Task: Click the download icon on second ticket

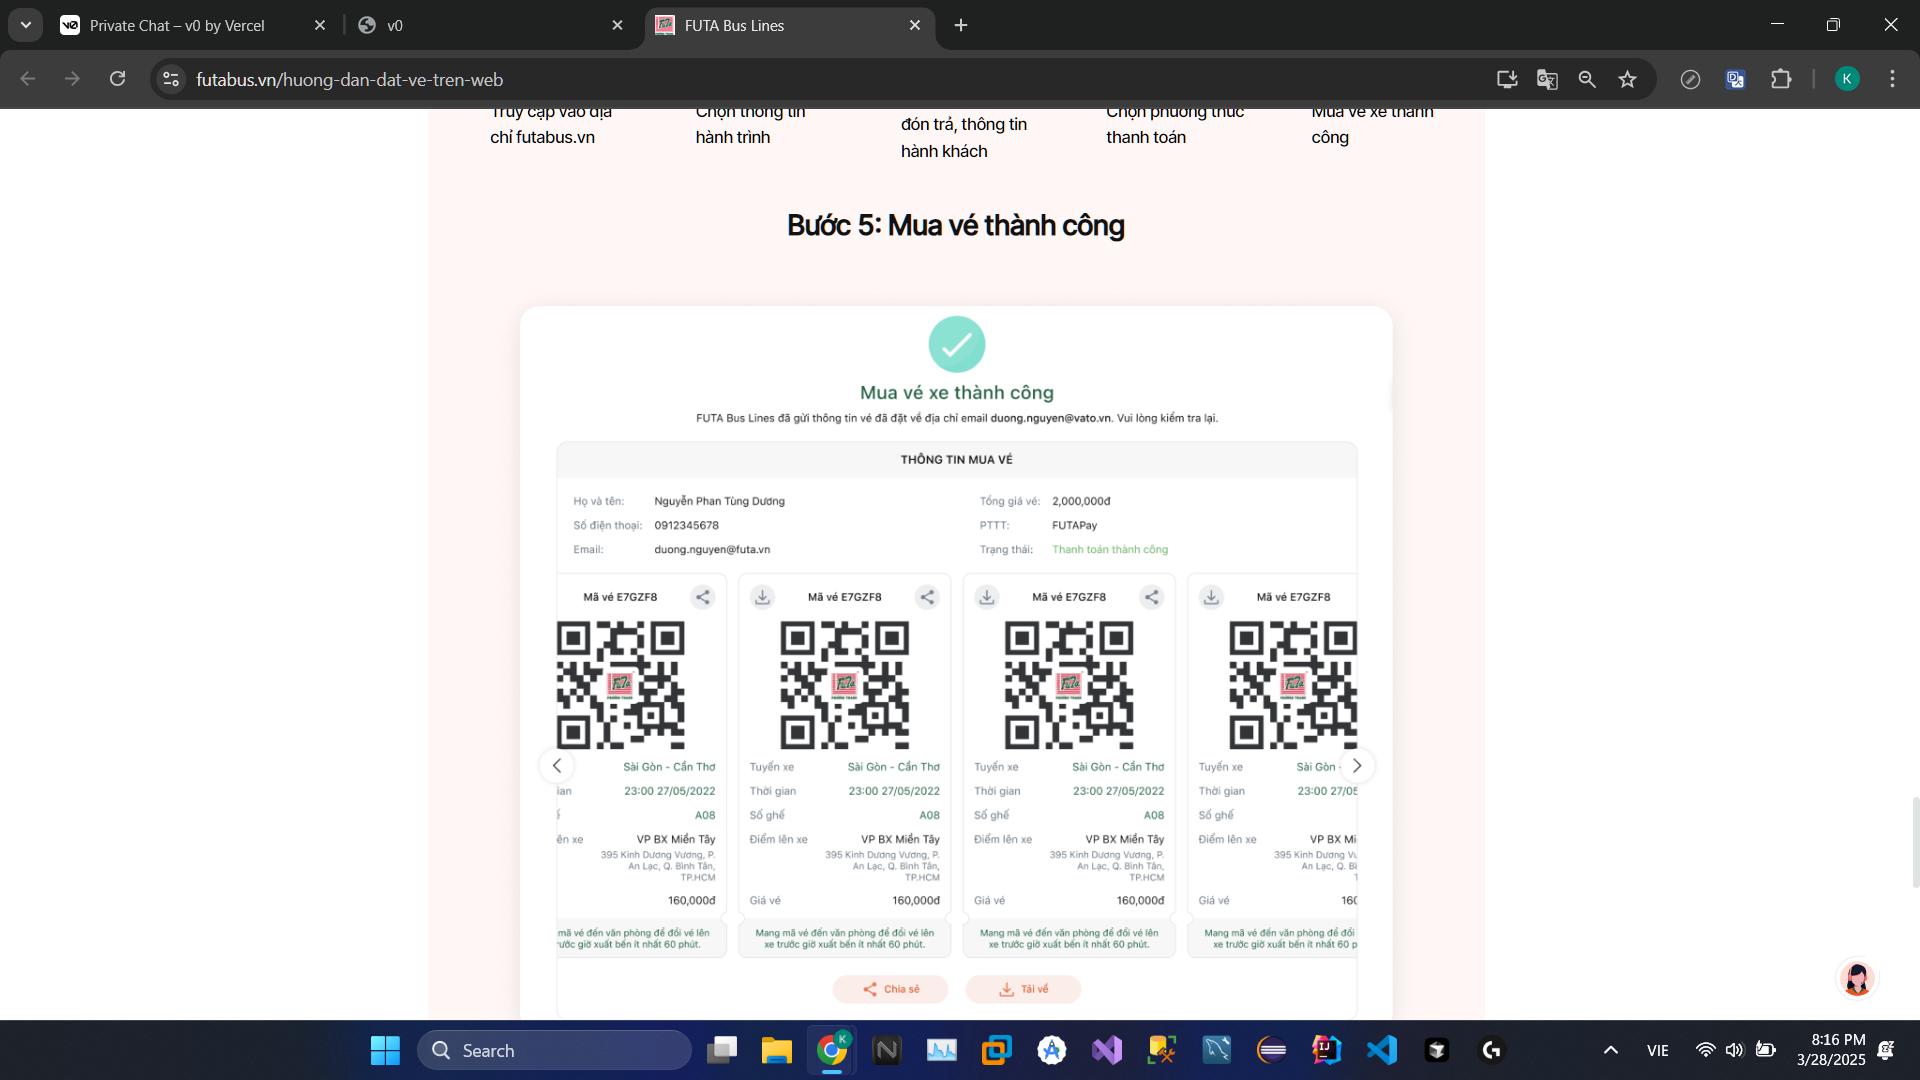Action: click(762, 597)
